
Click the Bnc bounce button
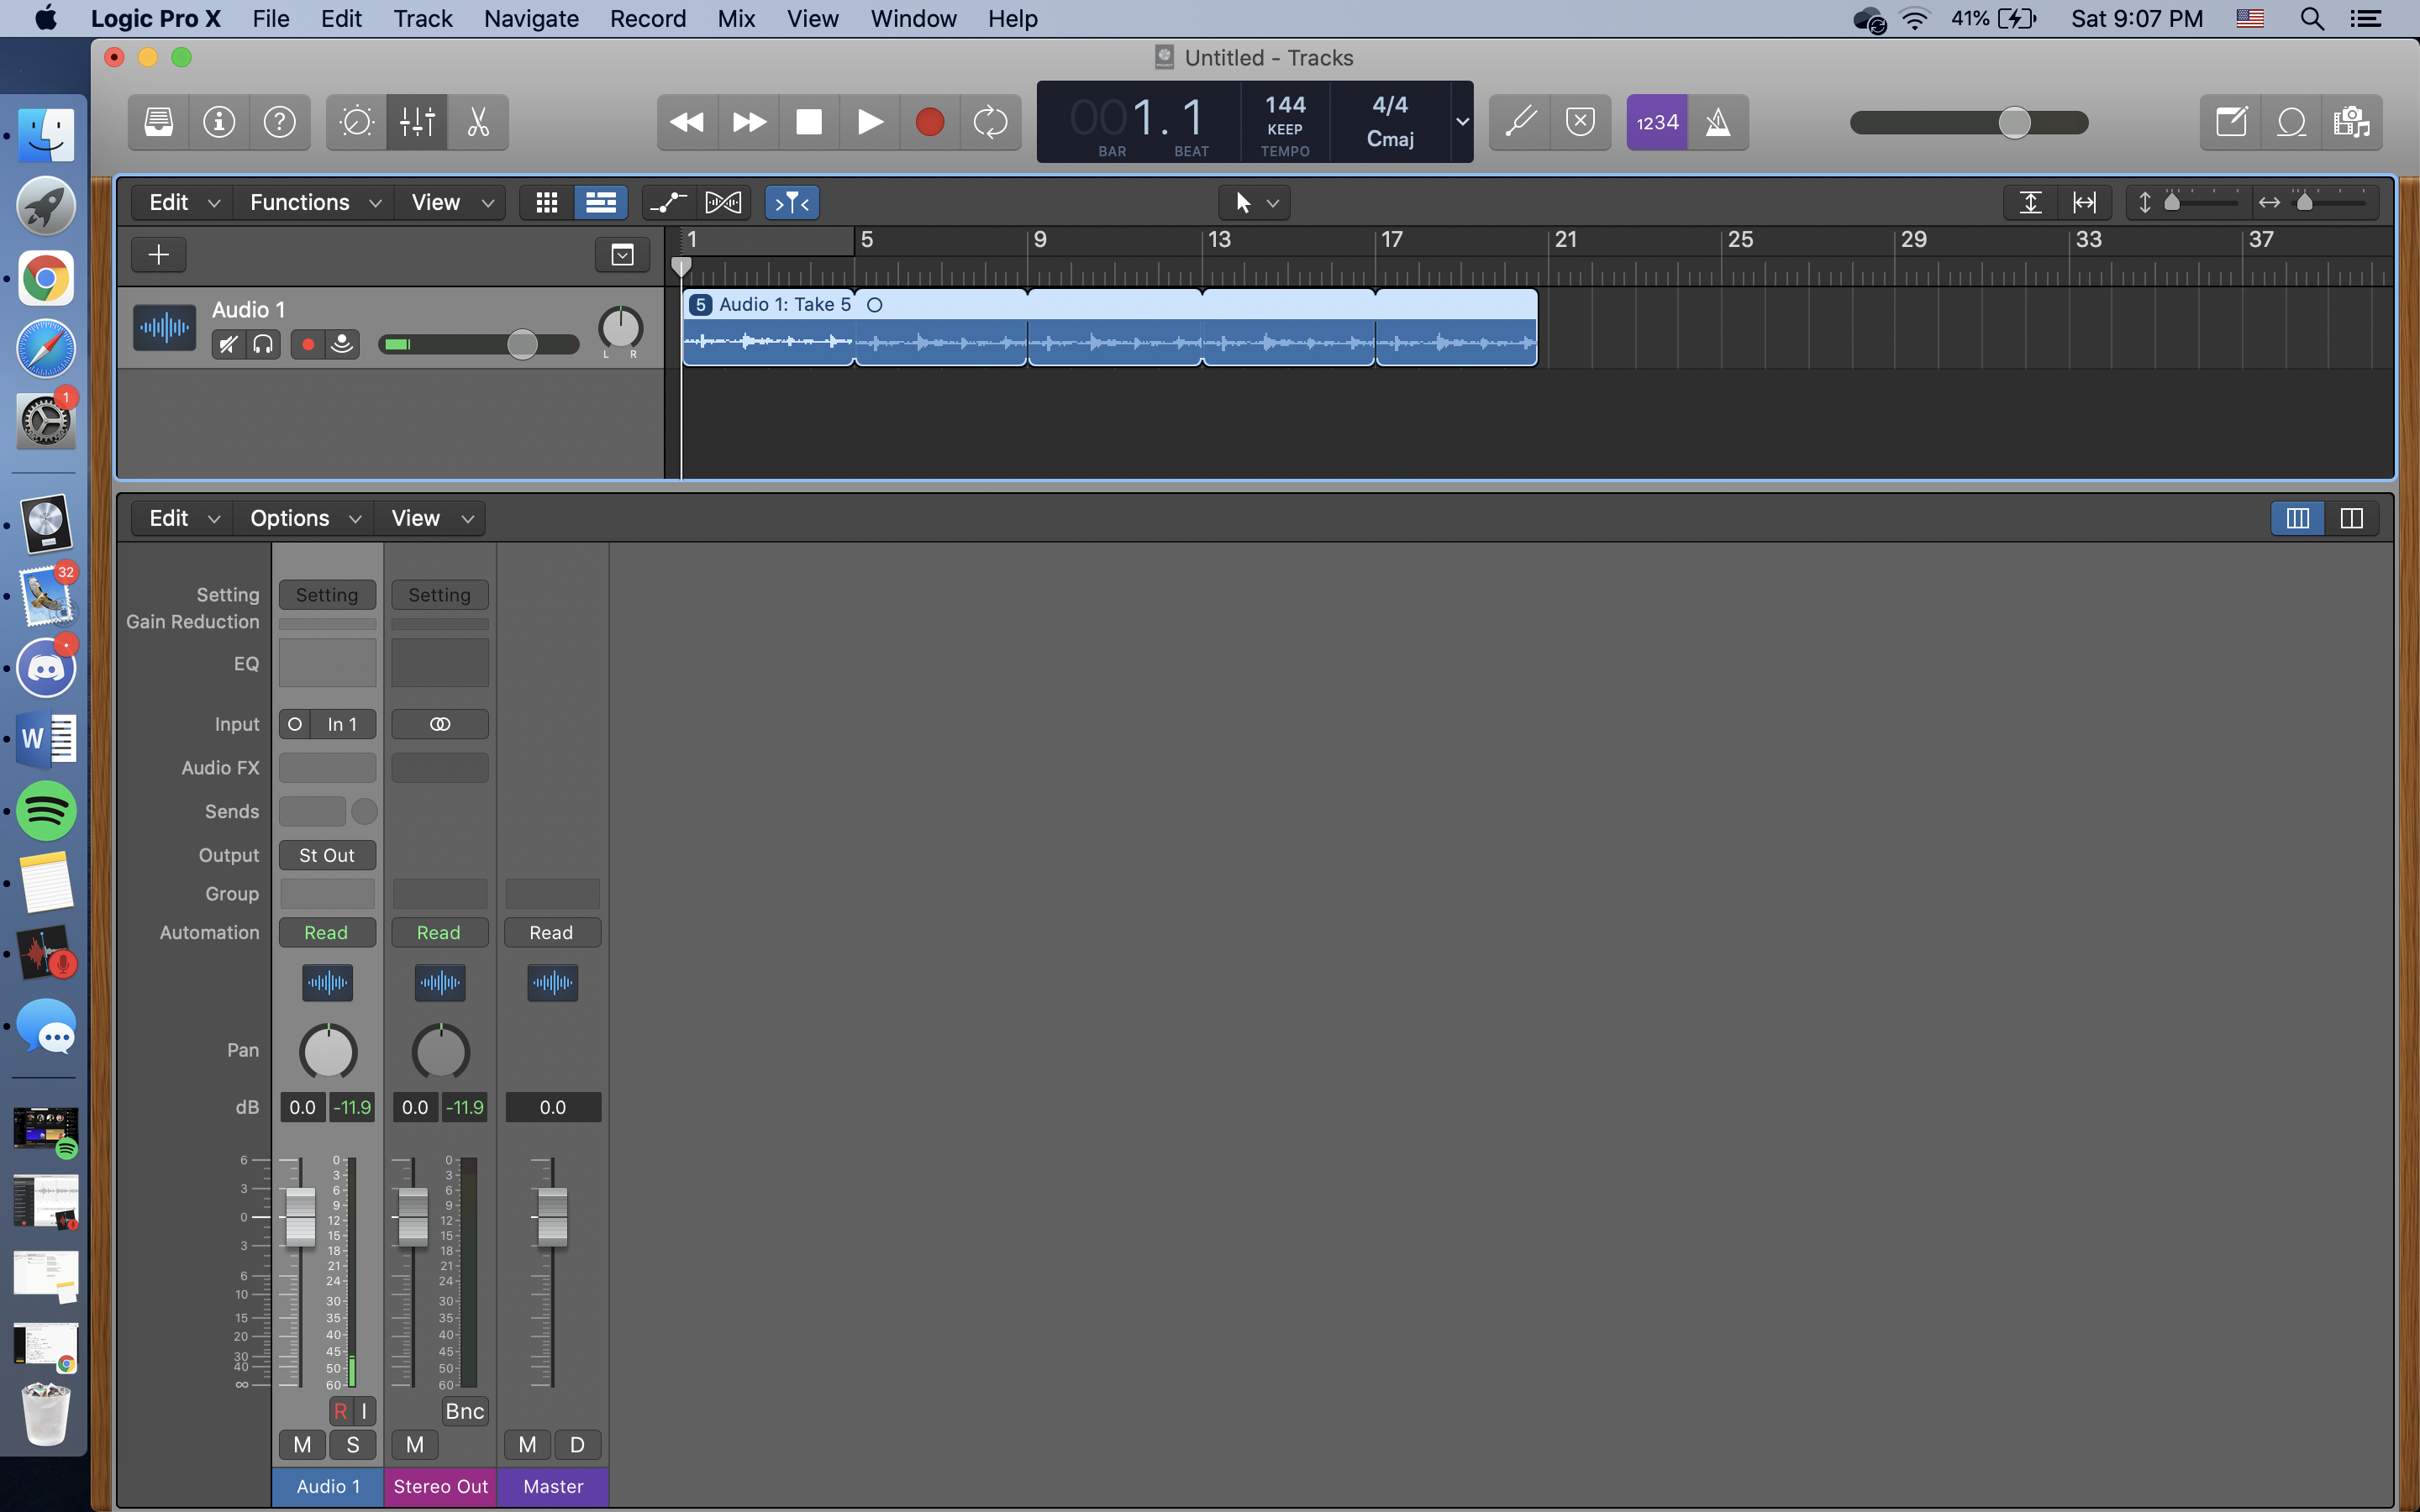click(x=464, y=1411)
